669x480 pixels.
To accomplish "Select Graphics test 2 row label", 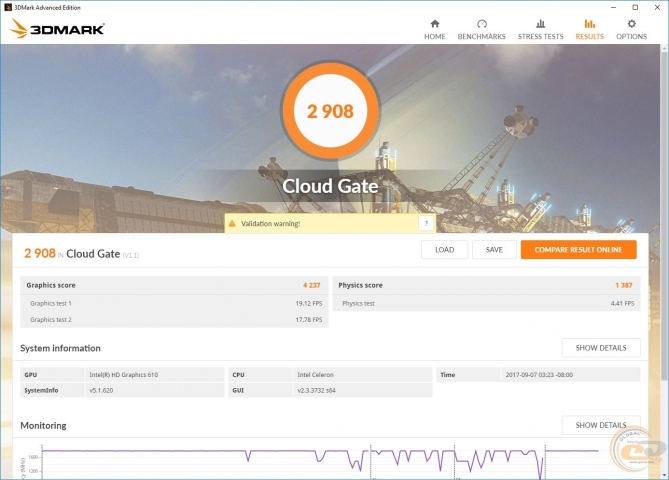I will 51,320.
